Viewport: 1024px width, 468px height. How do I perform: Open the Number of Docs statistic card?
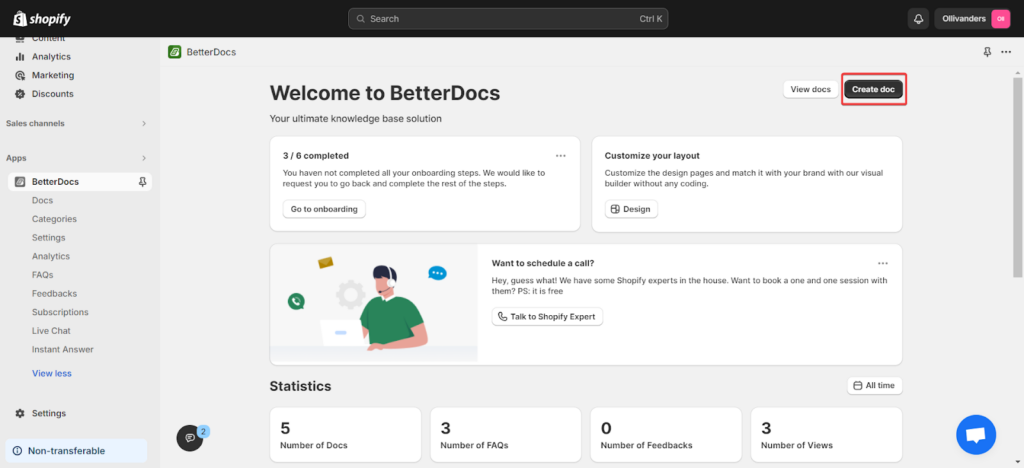pyautogui.click(x=345, y=435)
